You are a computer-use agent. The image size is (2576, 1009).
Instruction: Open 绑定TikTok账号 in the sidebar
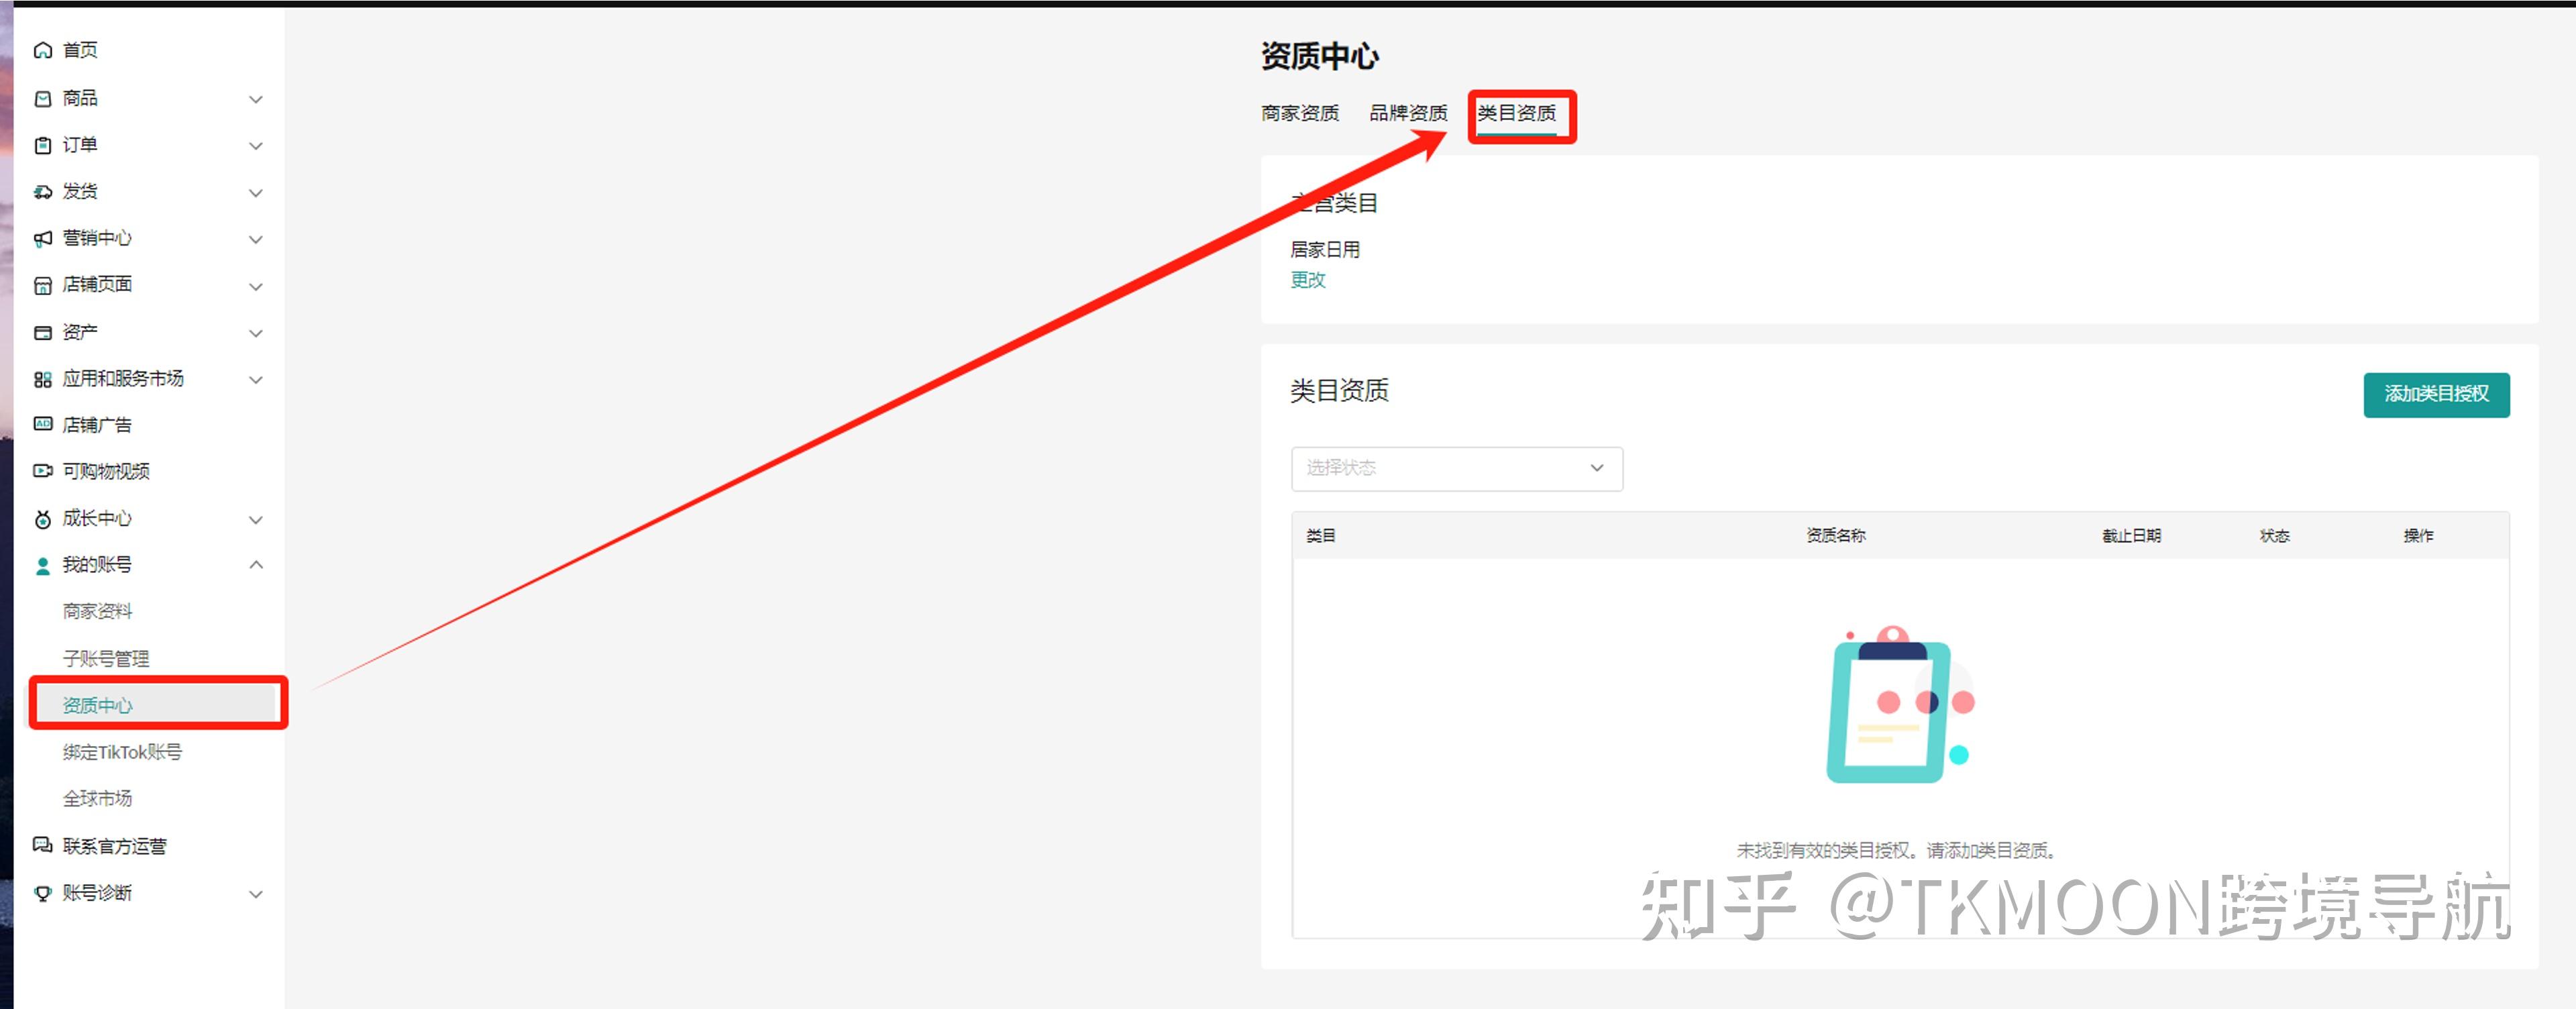[122, 752]
